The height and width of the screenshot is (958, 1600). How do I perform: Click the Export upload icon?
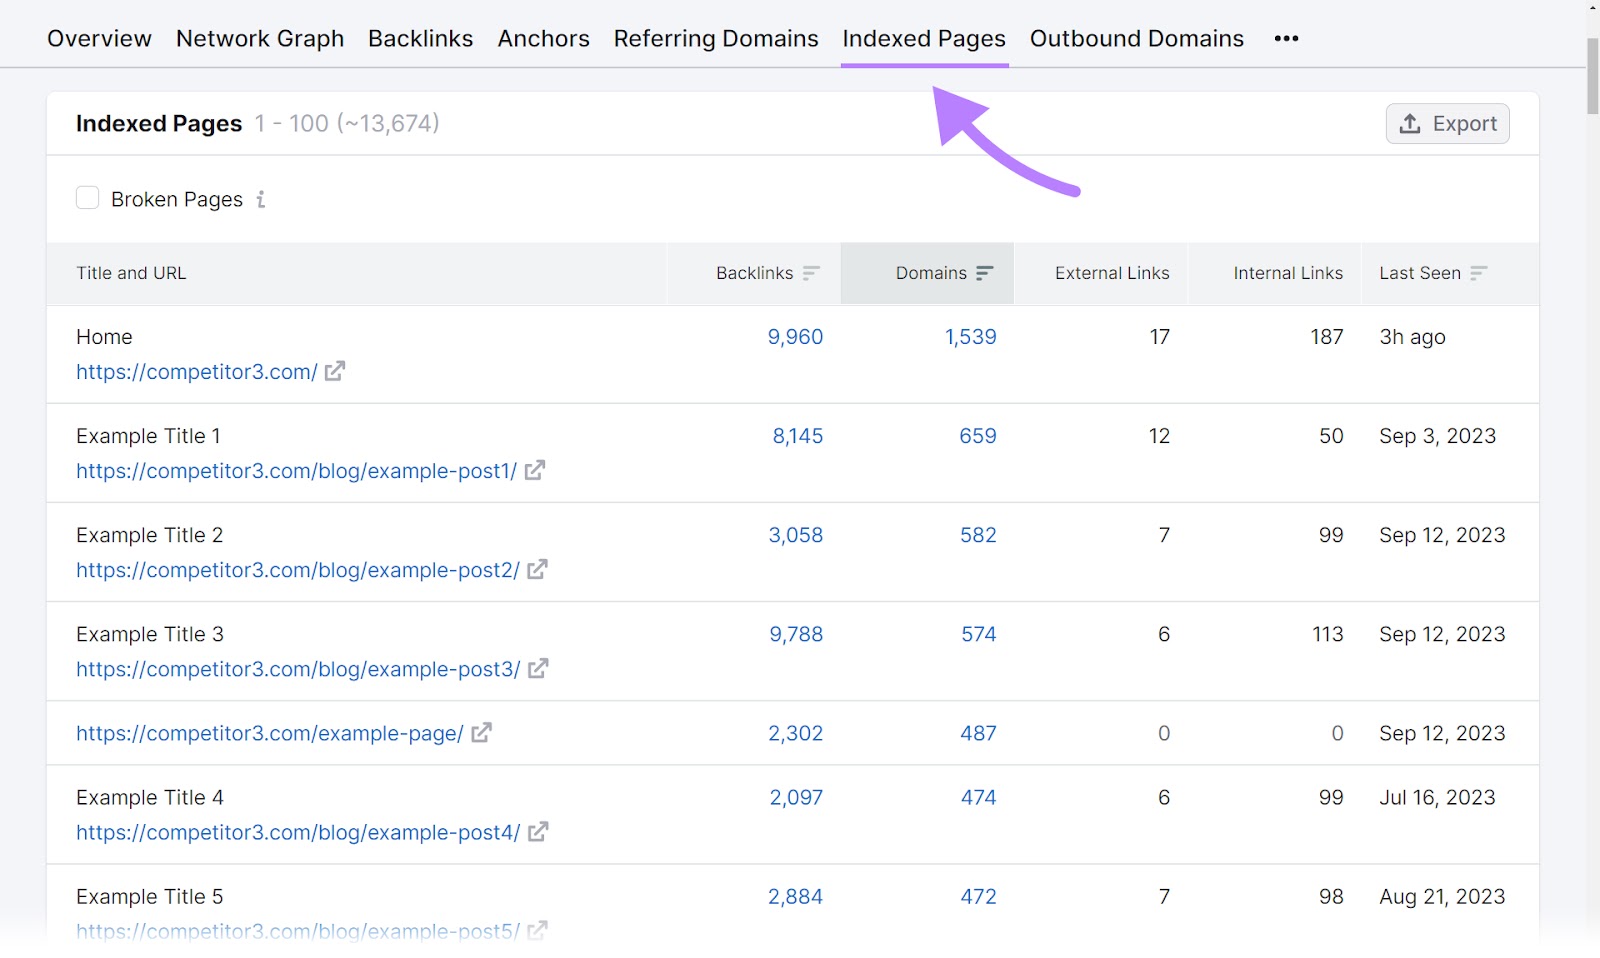point(1410,123)
